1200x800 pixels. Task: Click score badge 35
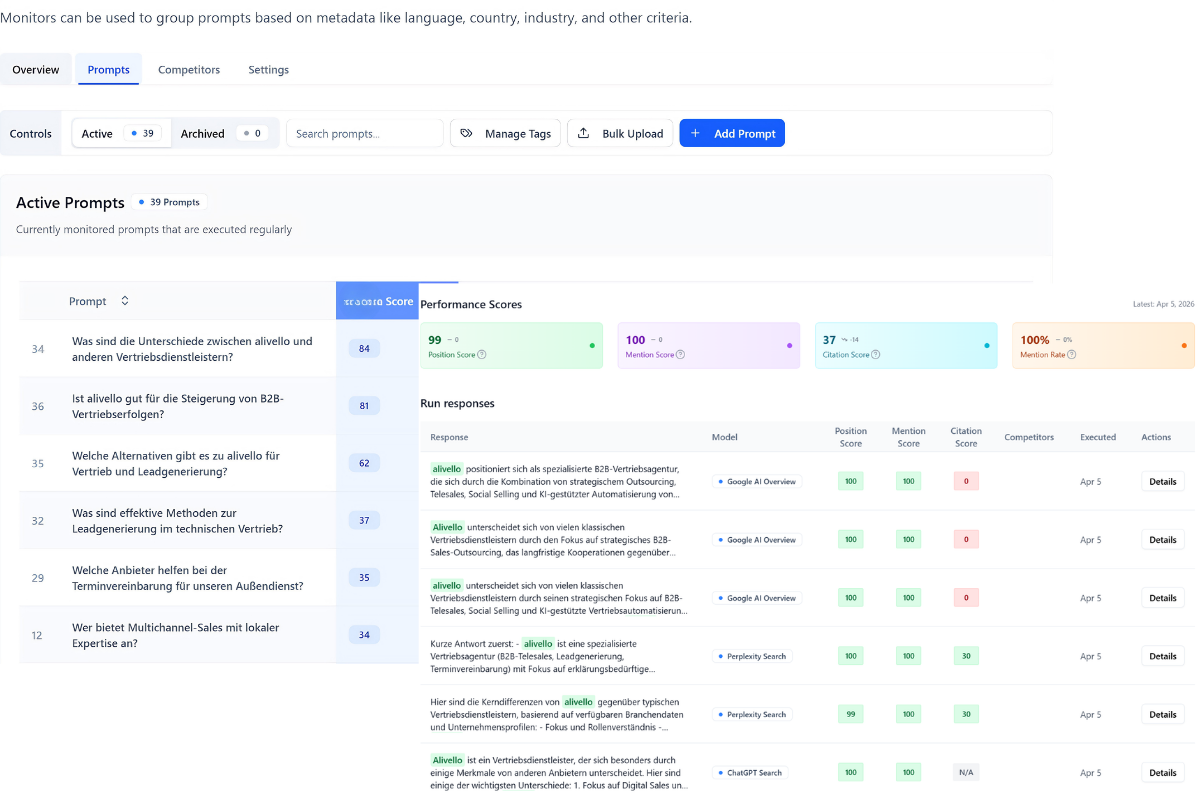pyautogui.click(x=364, y=578)
